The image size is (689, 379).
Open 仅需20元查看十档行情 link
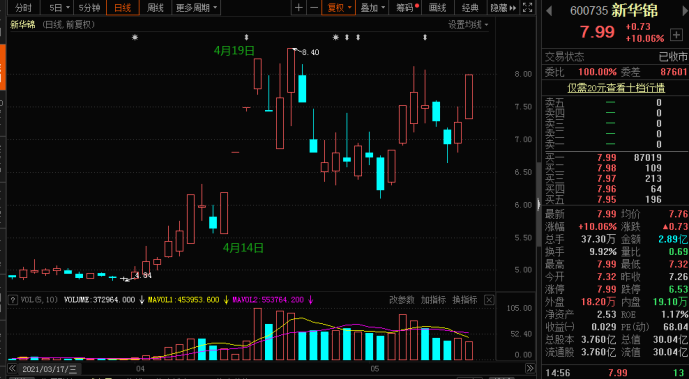click(x=616, y=88)
